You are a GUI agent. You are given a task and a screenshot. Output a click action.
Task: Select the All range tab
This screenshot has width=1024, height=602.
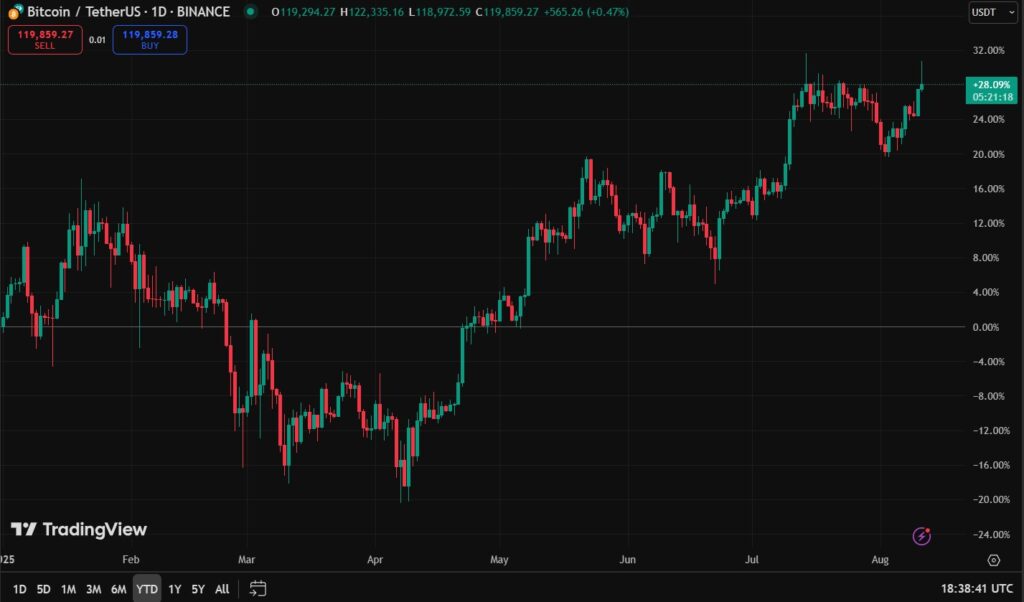(221, 589)
